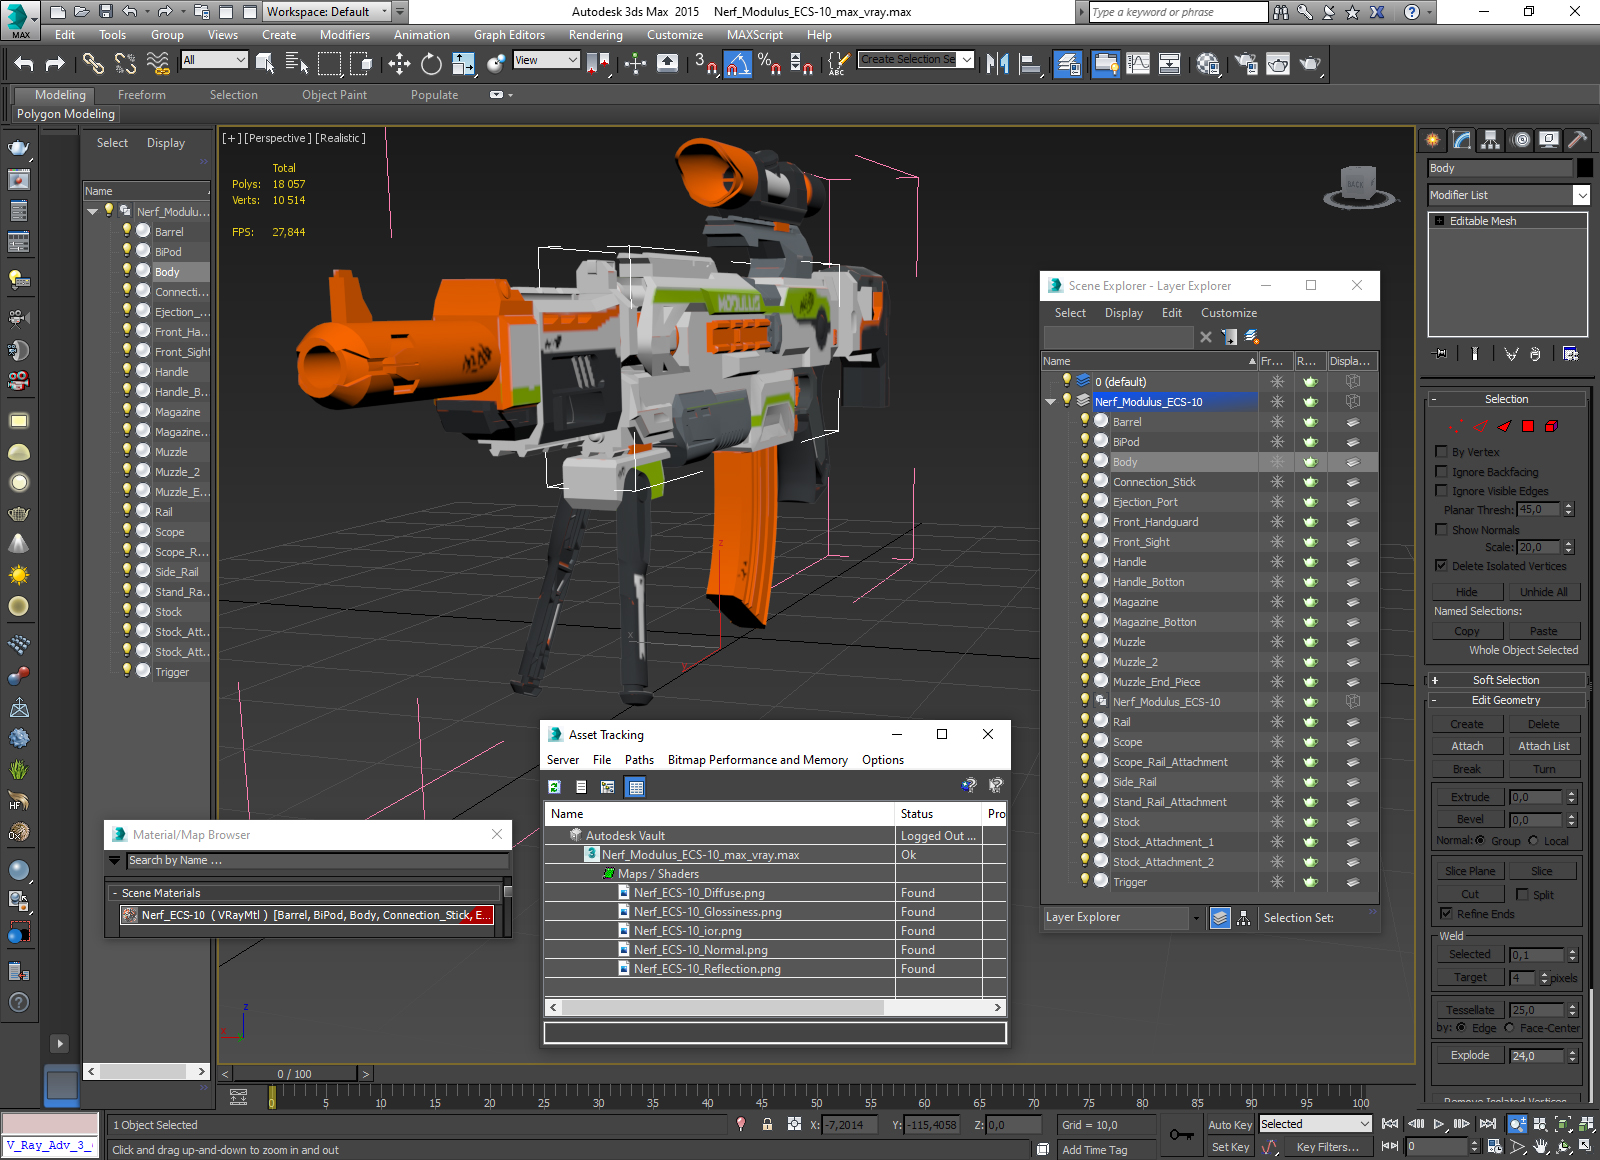Open the Create command panel tab
Screen dimensions: 1600x1160
[x=1433, y=140]
